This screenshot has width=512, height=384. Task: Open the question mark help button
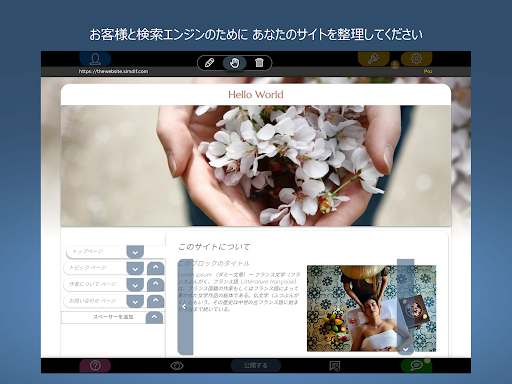(x=95, y=366)
